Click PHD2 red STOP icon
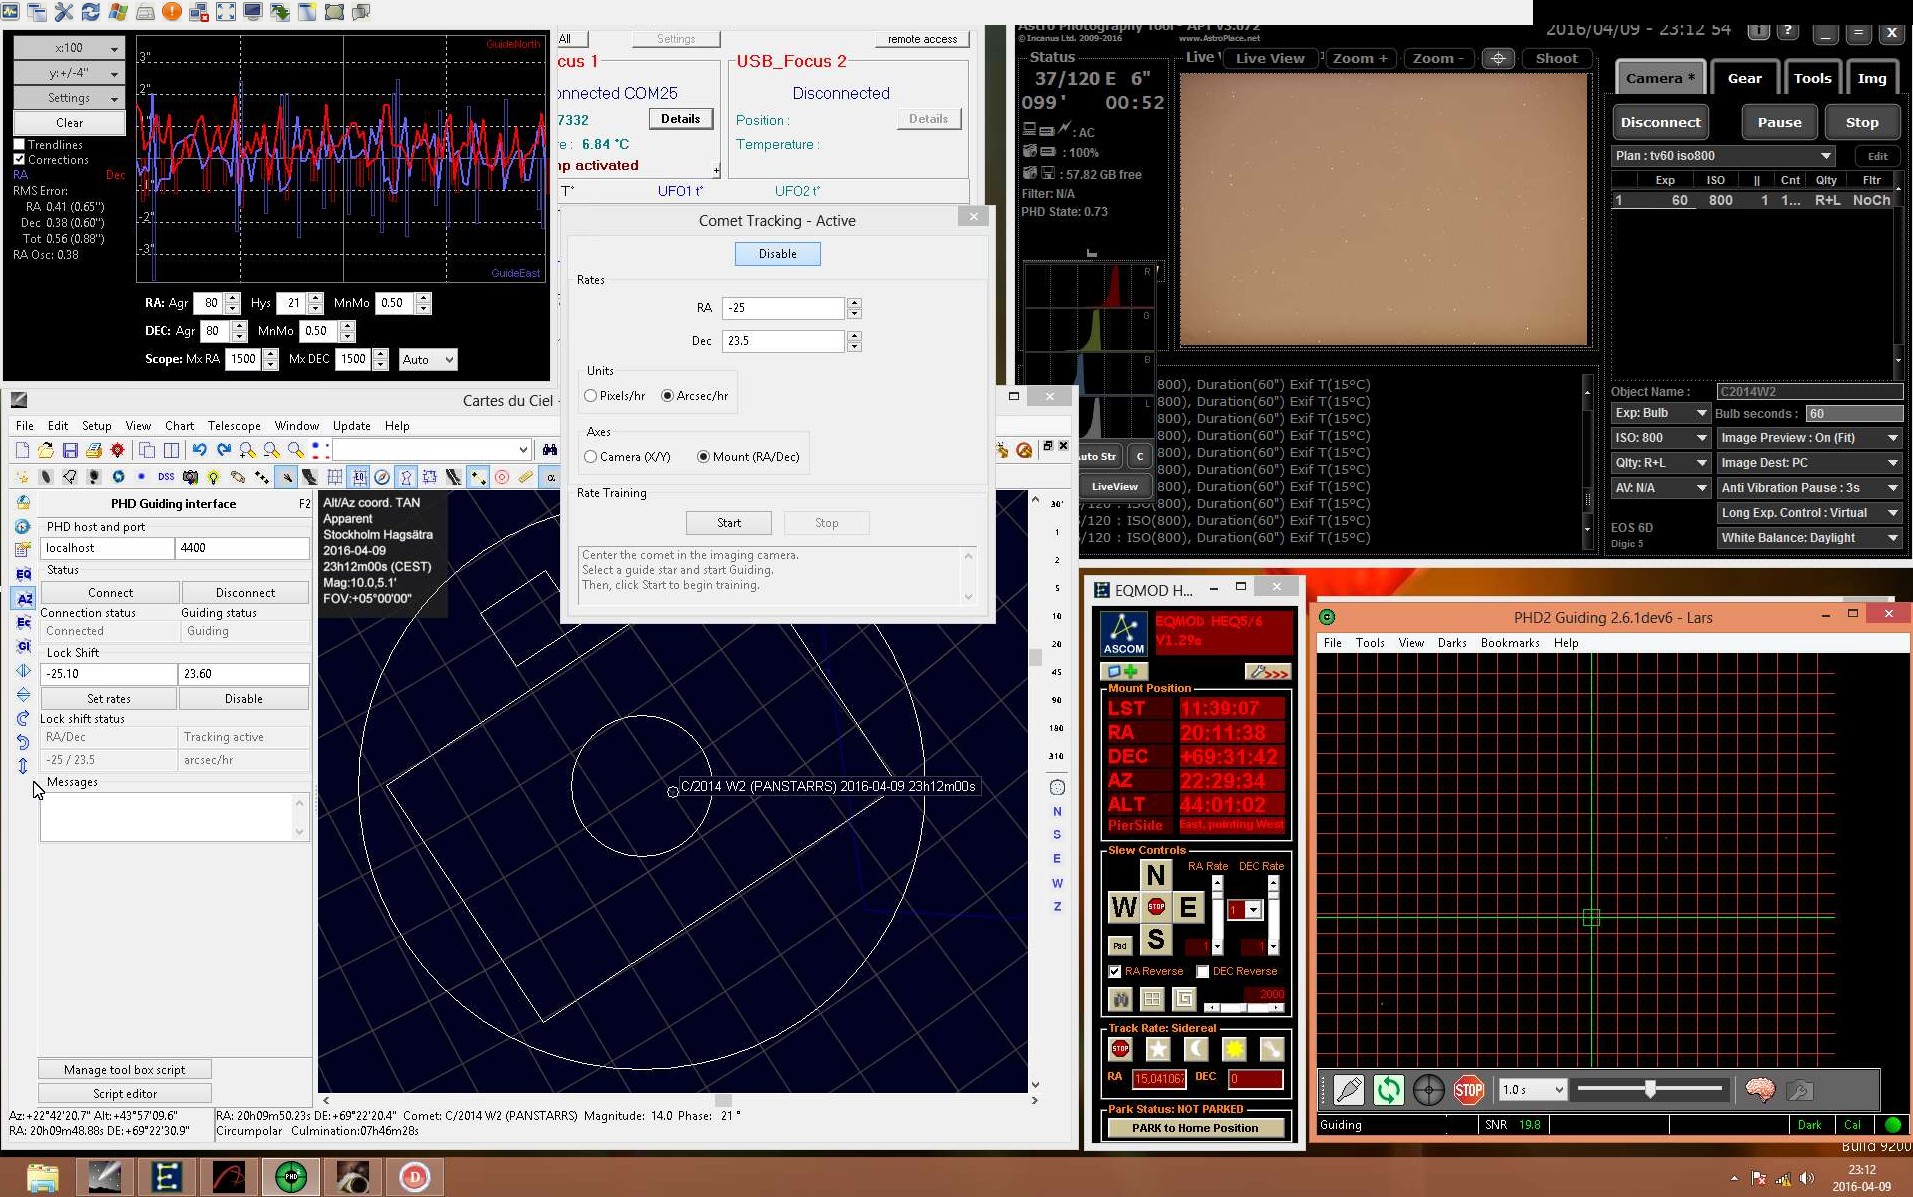1913x1197 pixels. click(1468, 1090)
